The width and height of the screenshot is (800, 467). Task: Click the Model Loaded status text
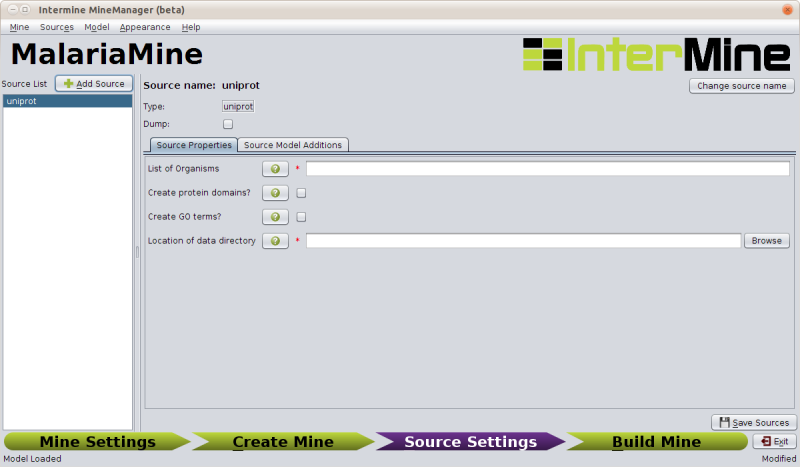(32, 459)
